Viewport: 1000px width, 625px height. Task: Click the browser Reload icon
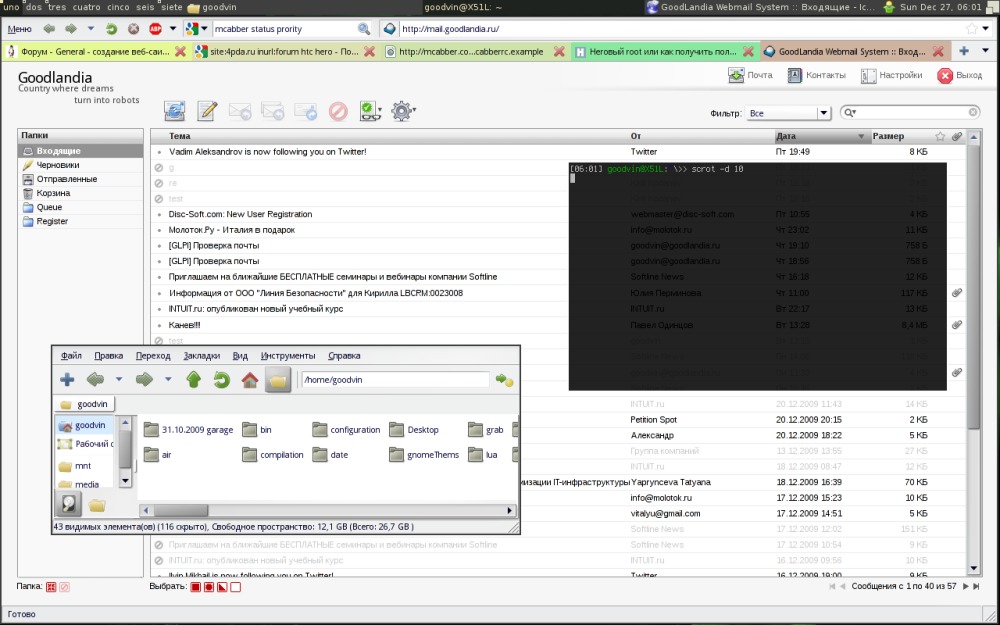112,29
